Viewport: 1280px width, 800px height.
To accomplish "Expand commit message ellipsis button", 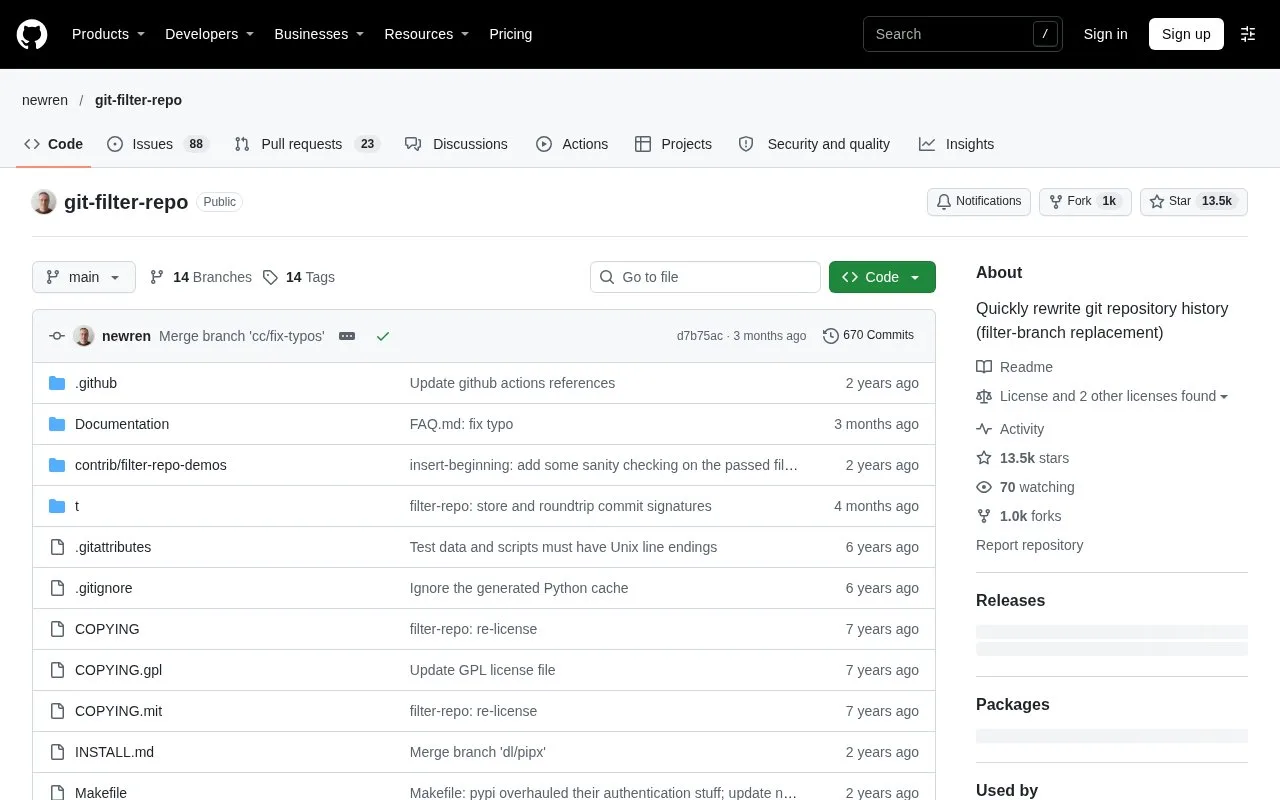I will (x=347, y=336).
